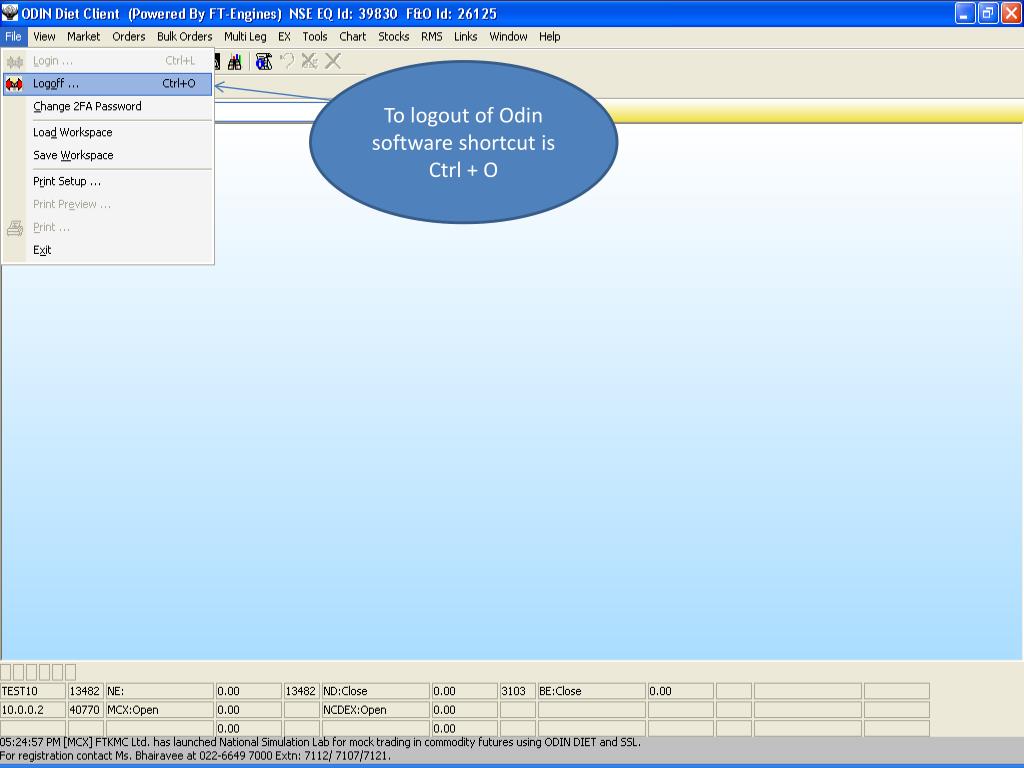Choose Save Workspace from the File menu
Screen dimensions: 1024x768
[x=108, y=155]
